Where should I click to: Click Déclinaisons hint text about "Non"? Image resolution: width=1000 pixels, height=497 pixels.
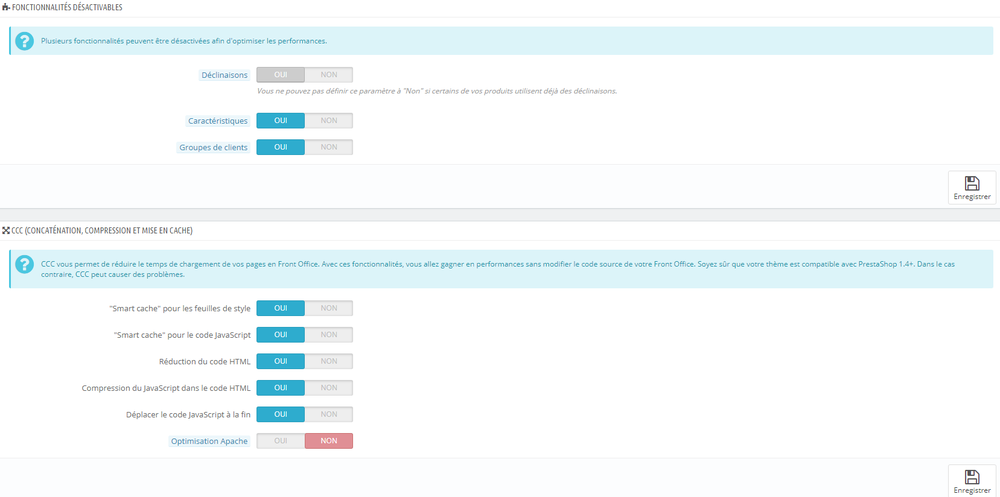436,91
